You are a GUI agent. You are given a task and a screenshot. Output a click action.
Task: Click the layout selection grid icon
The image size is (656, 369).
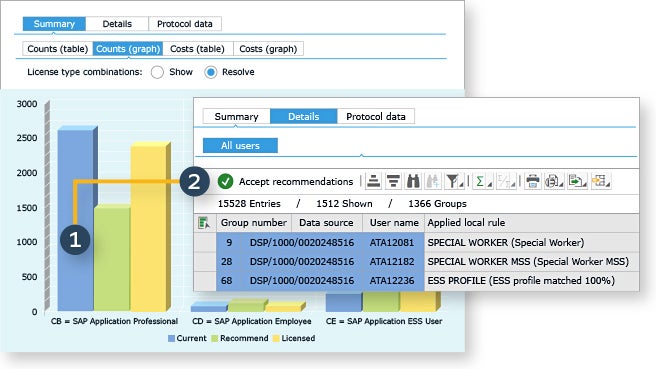tap(601, 181)
